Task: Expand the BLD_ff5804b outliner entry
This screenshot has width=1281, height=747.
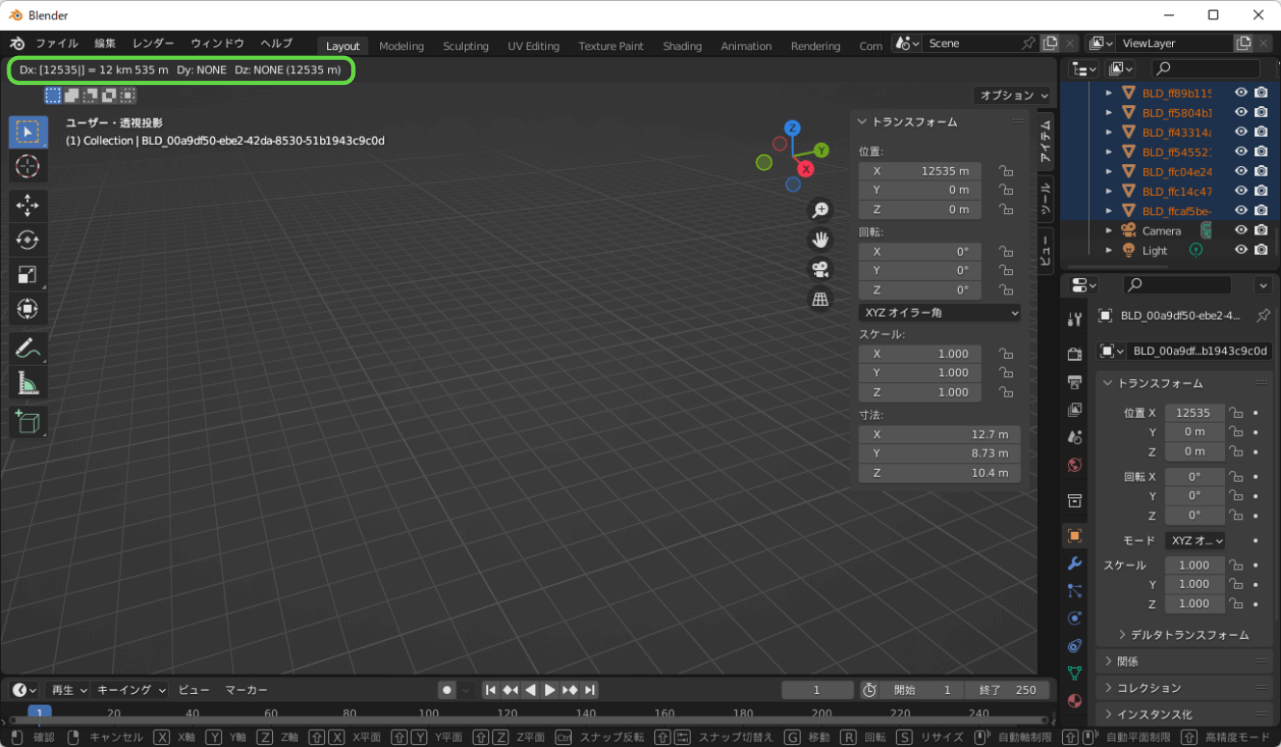Action: tap(1108, 112)
